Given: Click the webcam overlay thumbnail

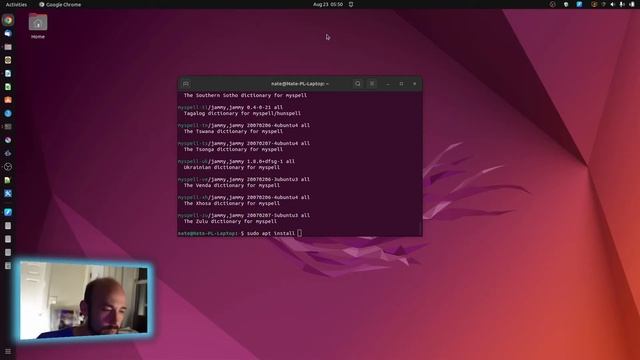Looking at the screenshot, I should pyautogui.click(x=84, y=301).
